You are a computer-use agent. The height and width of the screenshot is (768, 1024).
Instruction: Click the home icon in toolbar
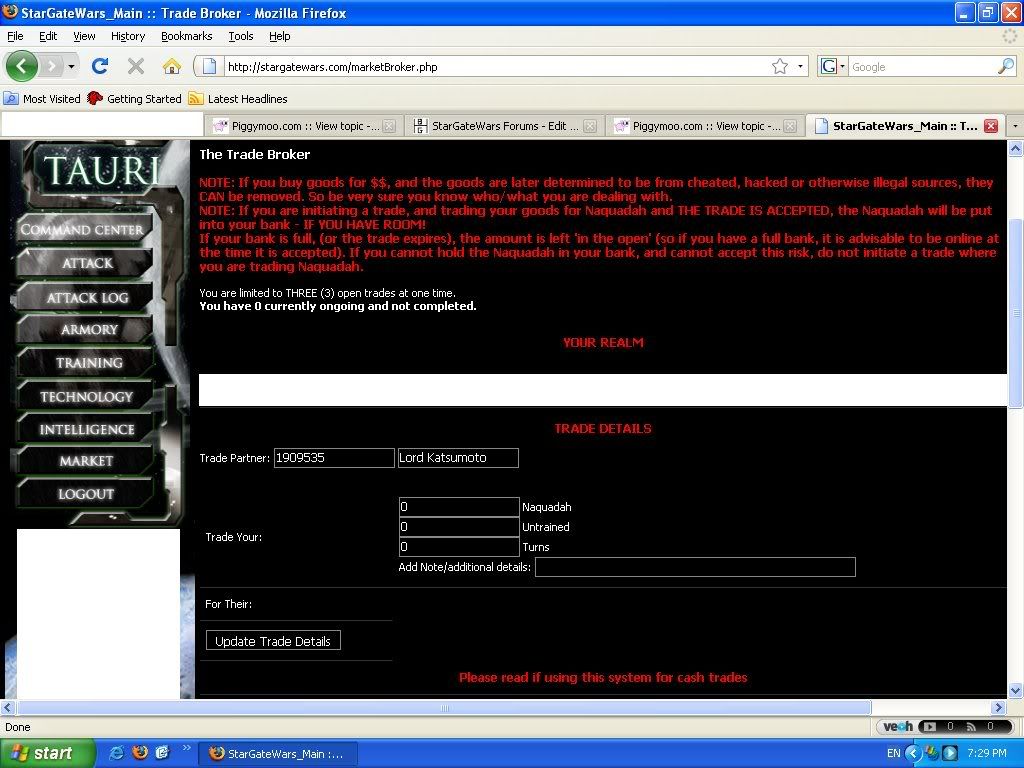pos(172,66)
